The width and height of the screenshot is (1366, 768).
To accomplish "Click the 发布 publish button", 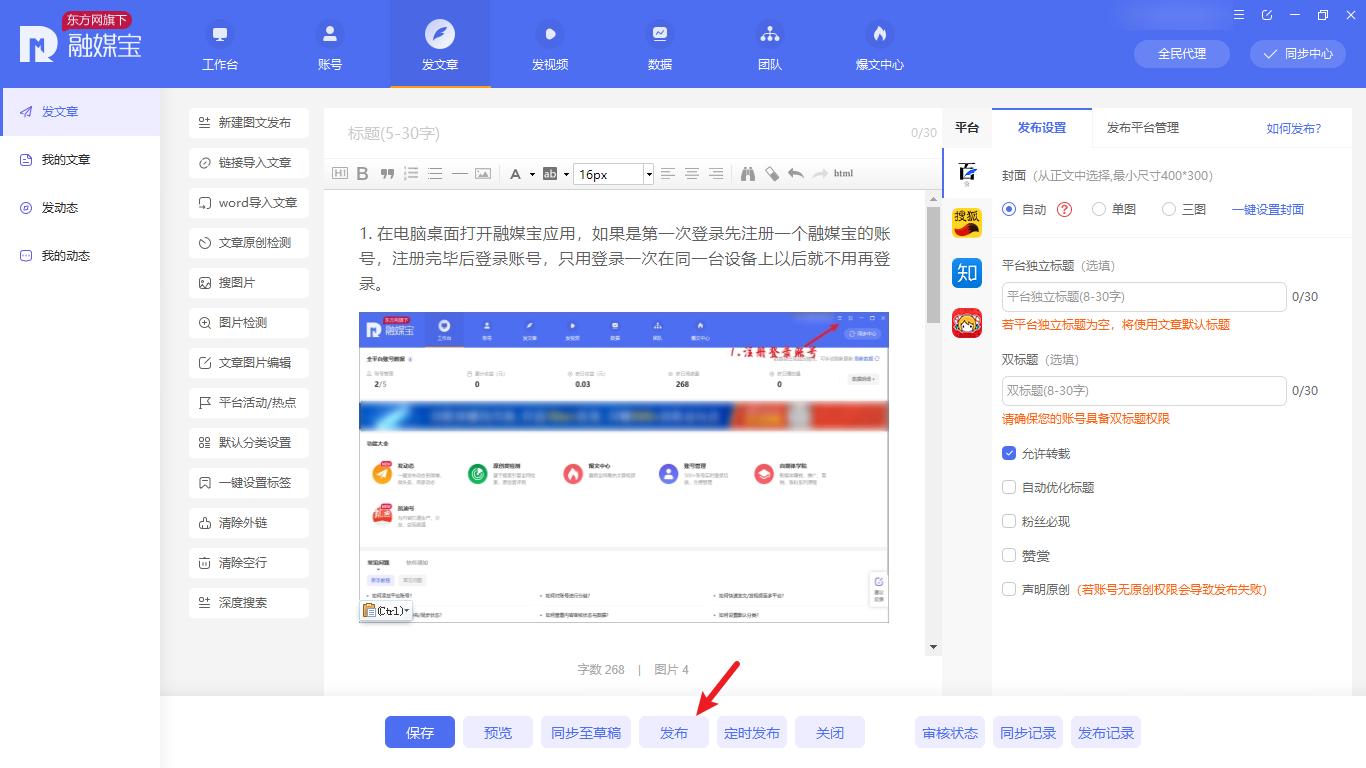I will pyautogui.click(x=673, y=732).
